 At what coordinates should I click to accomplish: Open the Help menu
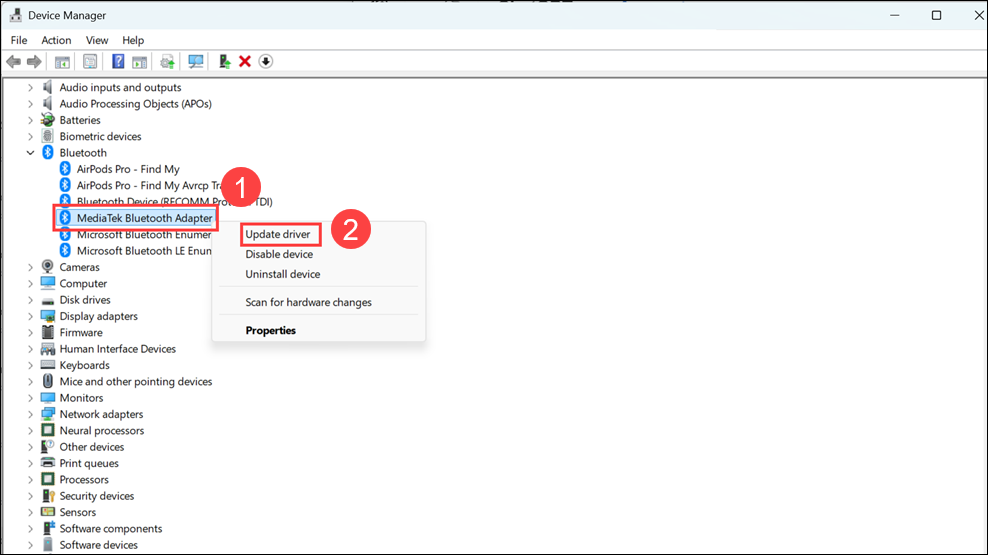point(133,40)
